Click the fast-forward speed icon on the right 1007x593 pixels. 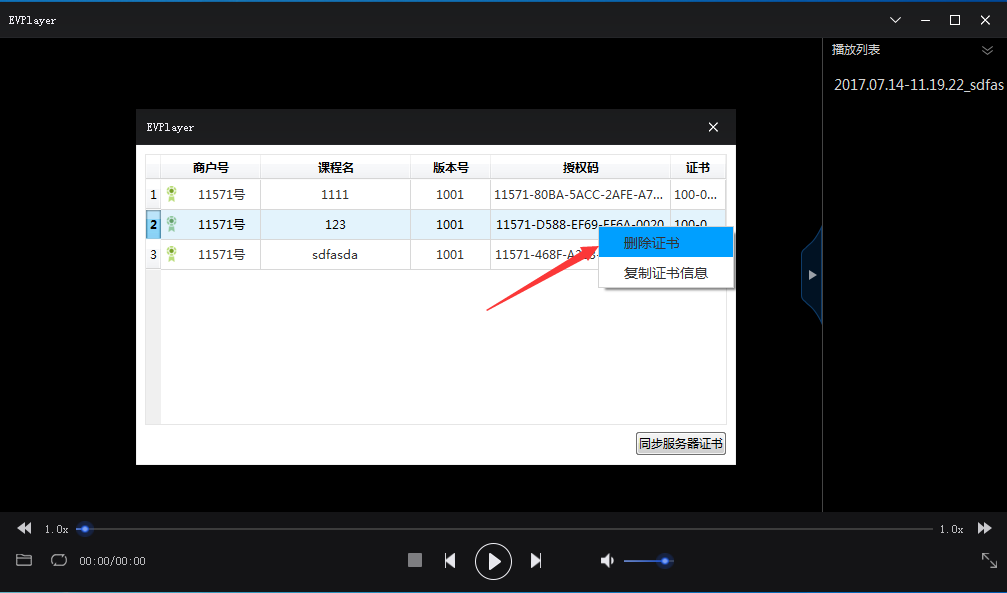click(984, 528)
